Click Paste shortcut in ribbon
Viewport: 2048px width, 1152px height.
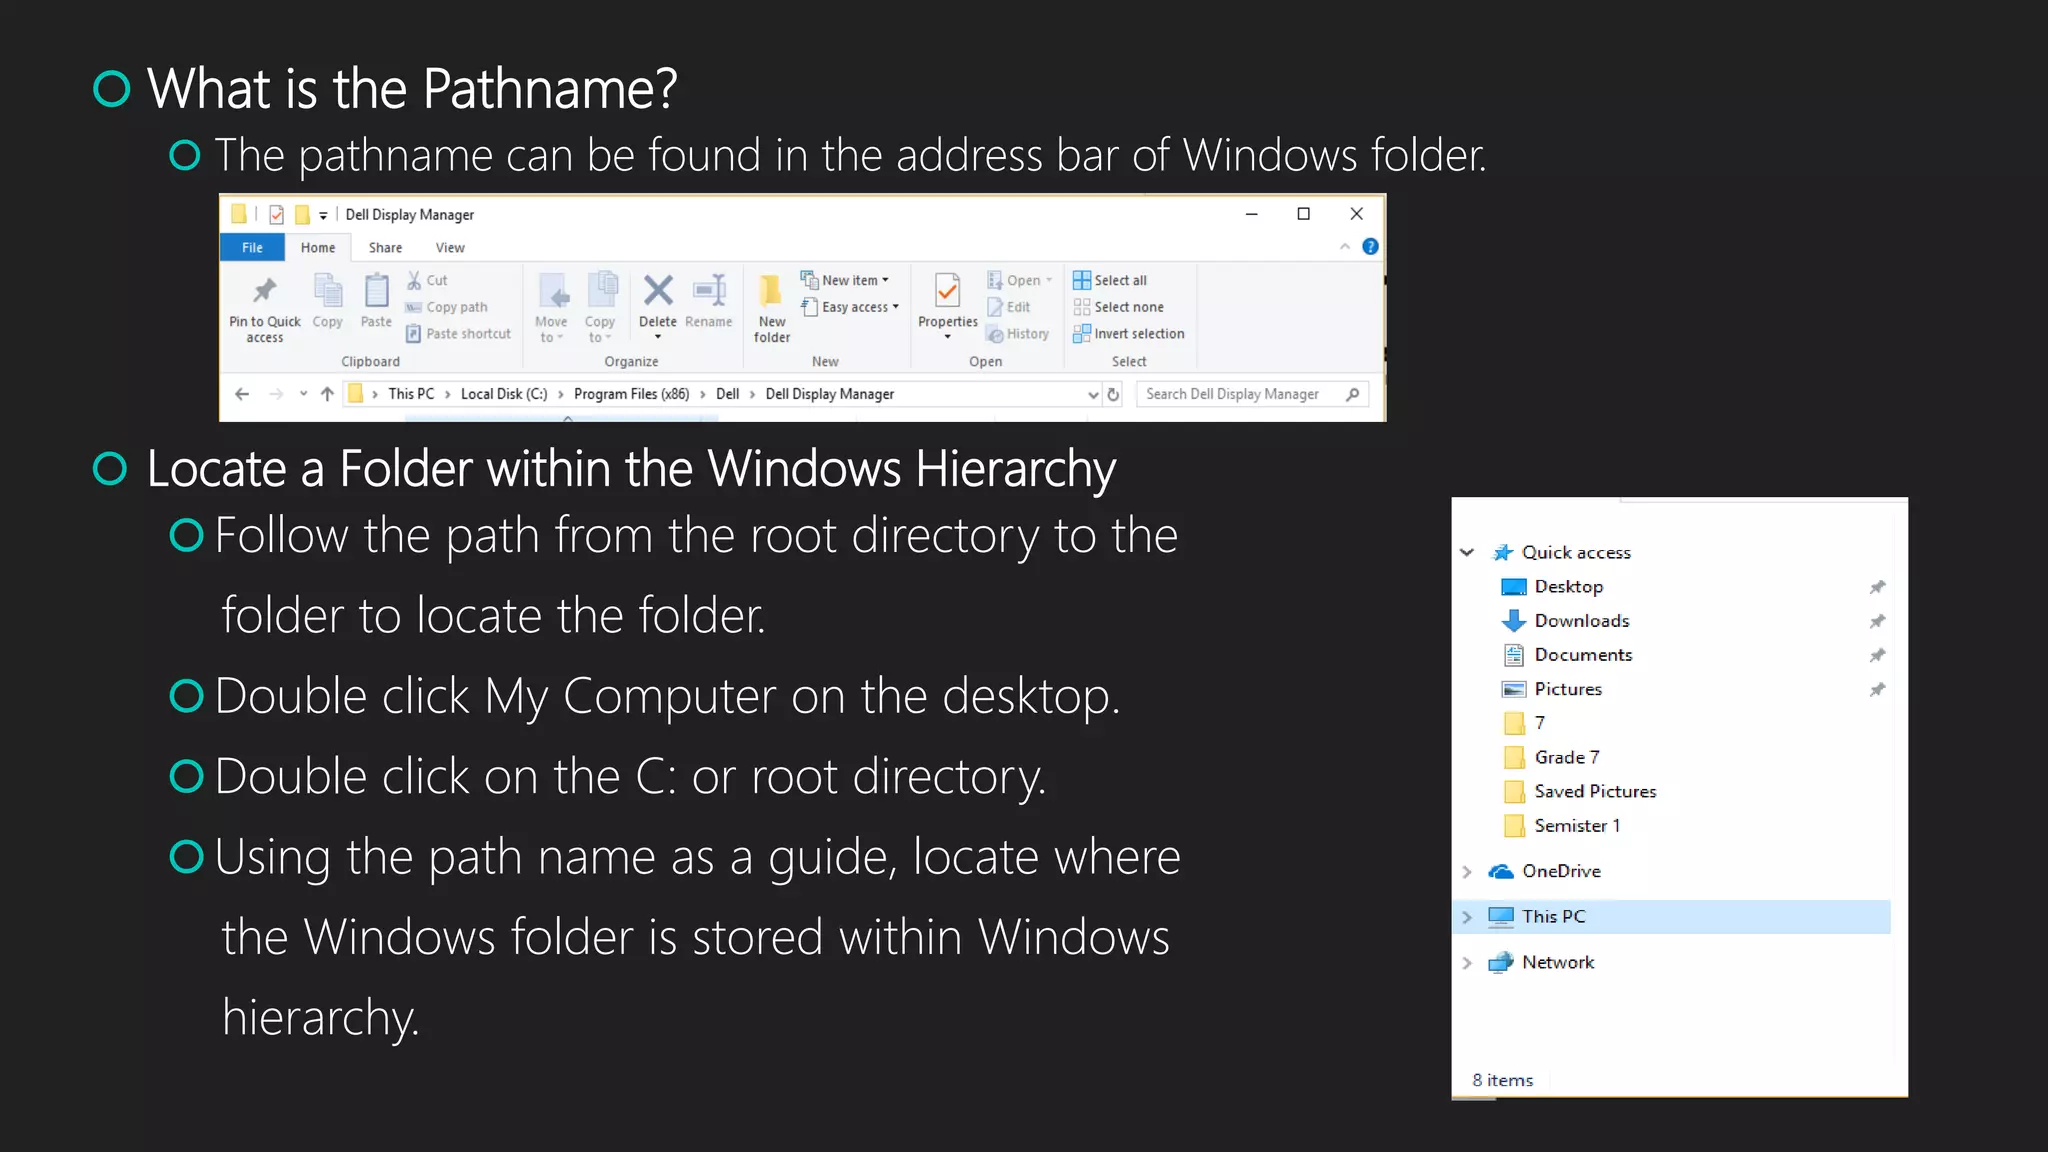tap(458, 334)
